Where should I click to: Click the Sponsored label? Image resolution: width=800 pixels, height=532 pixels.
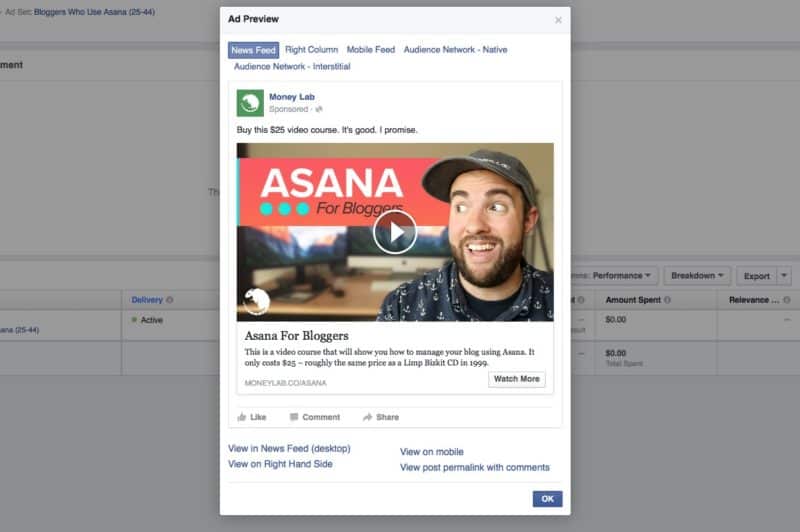[288, 109]
